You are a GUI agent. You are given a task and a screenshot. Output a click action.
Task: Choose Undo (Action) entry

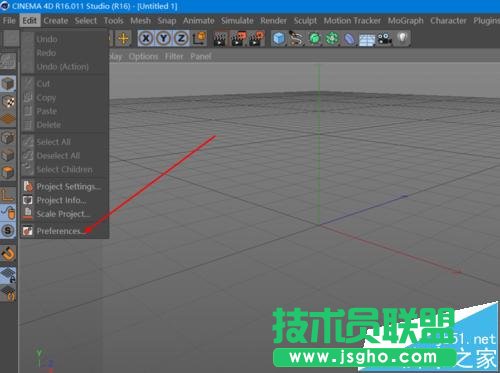coord(65,67)
